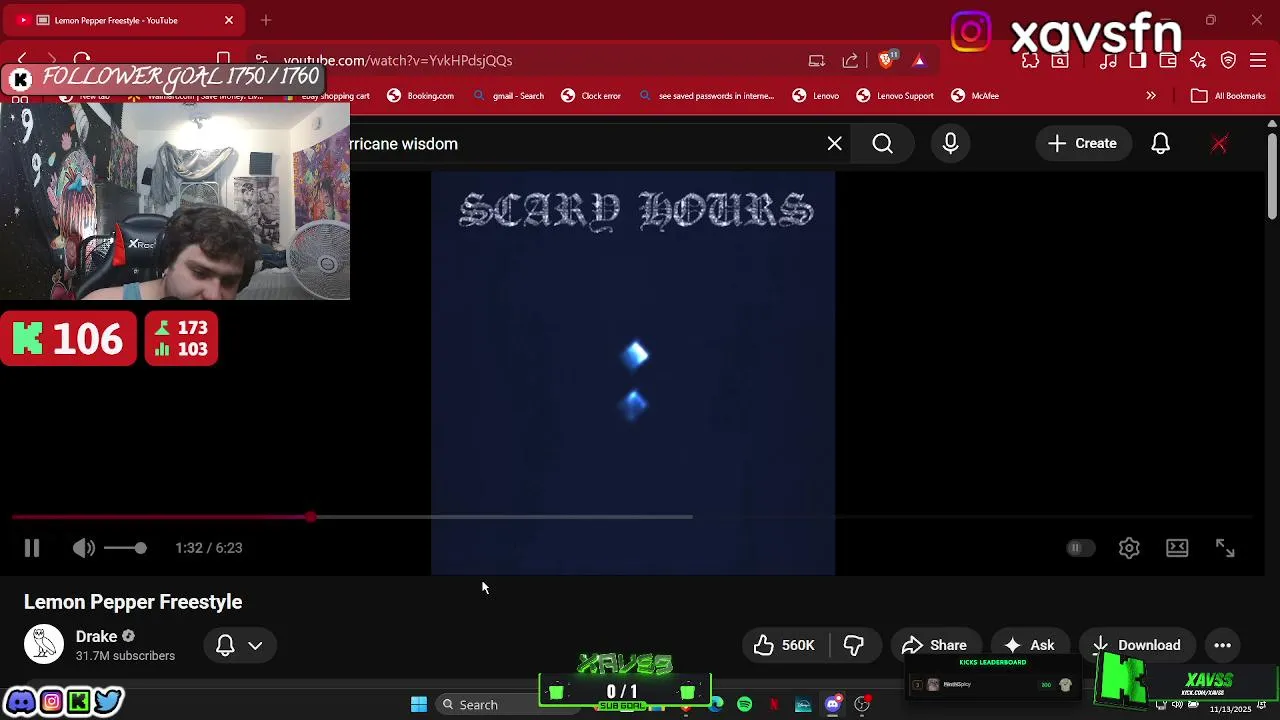Click the share page icon in address bar
1280x720 pixels.
850,60
